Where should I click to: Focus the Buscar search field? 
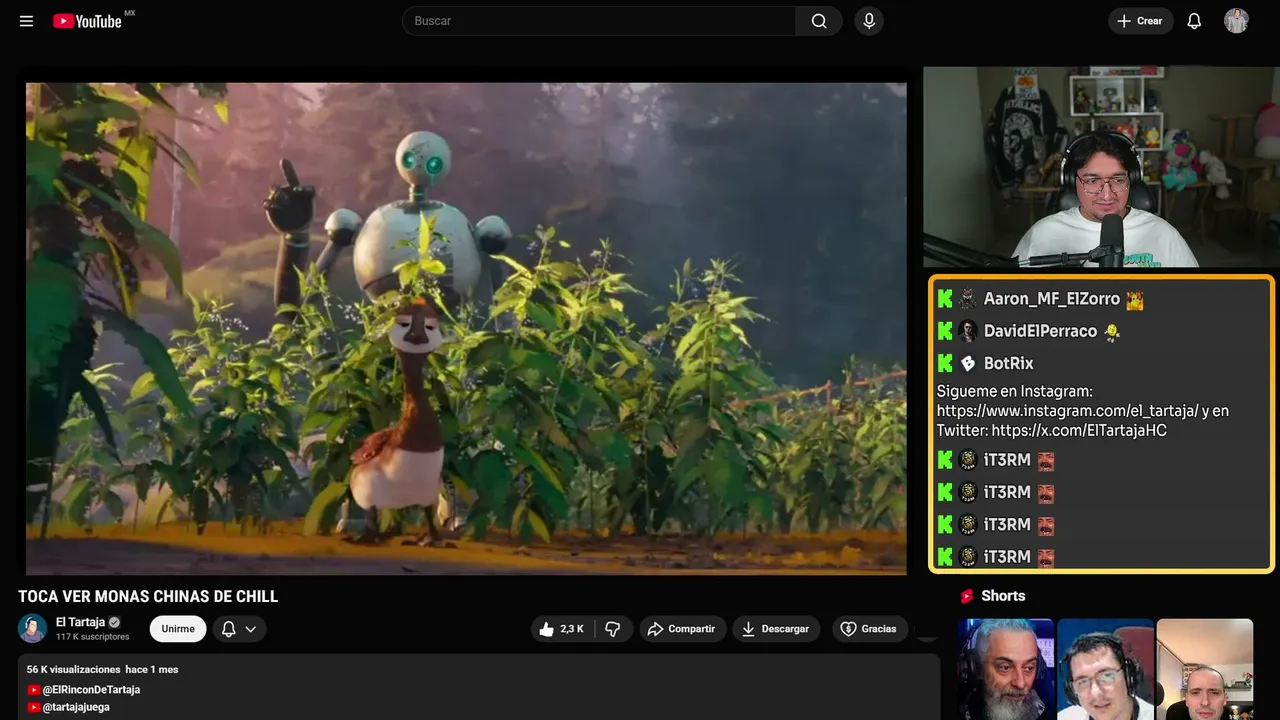(599, 21)
